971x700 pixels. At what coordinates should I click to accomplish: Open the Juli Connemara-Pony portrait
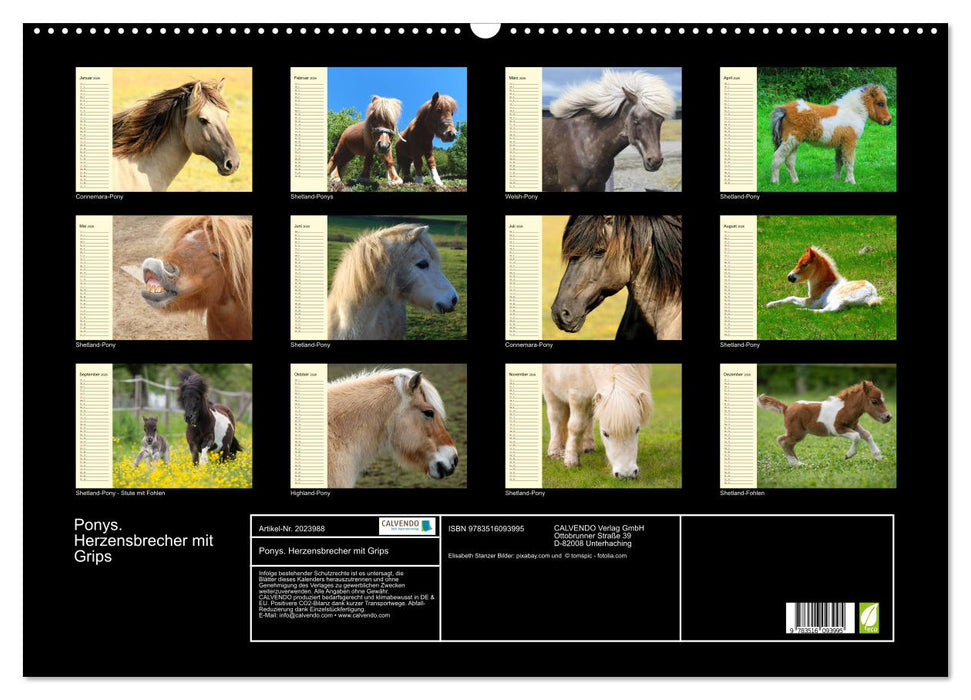click(615, 278)
